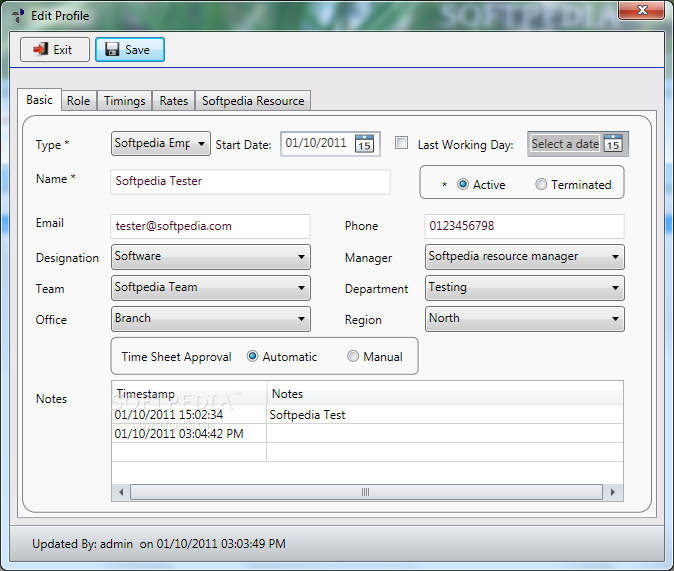Click the Save button
Viewport: 674px width, 571px height.
coord(130,49)
